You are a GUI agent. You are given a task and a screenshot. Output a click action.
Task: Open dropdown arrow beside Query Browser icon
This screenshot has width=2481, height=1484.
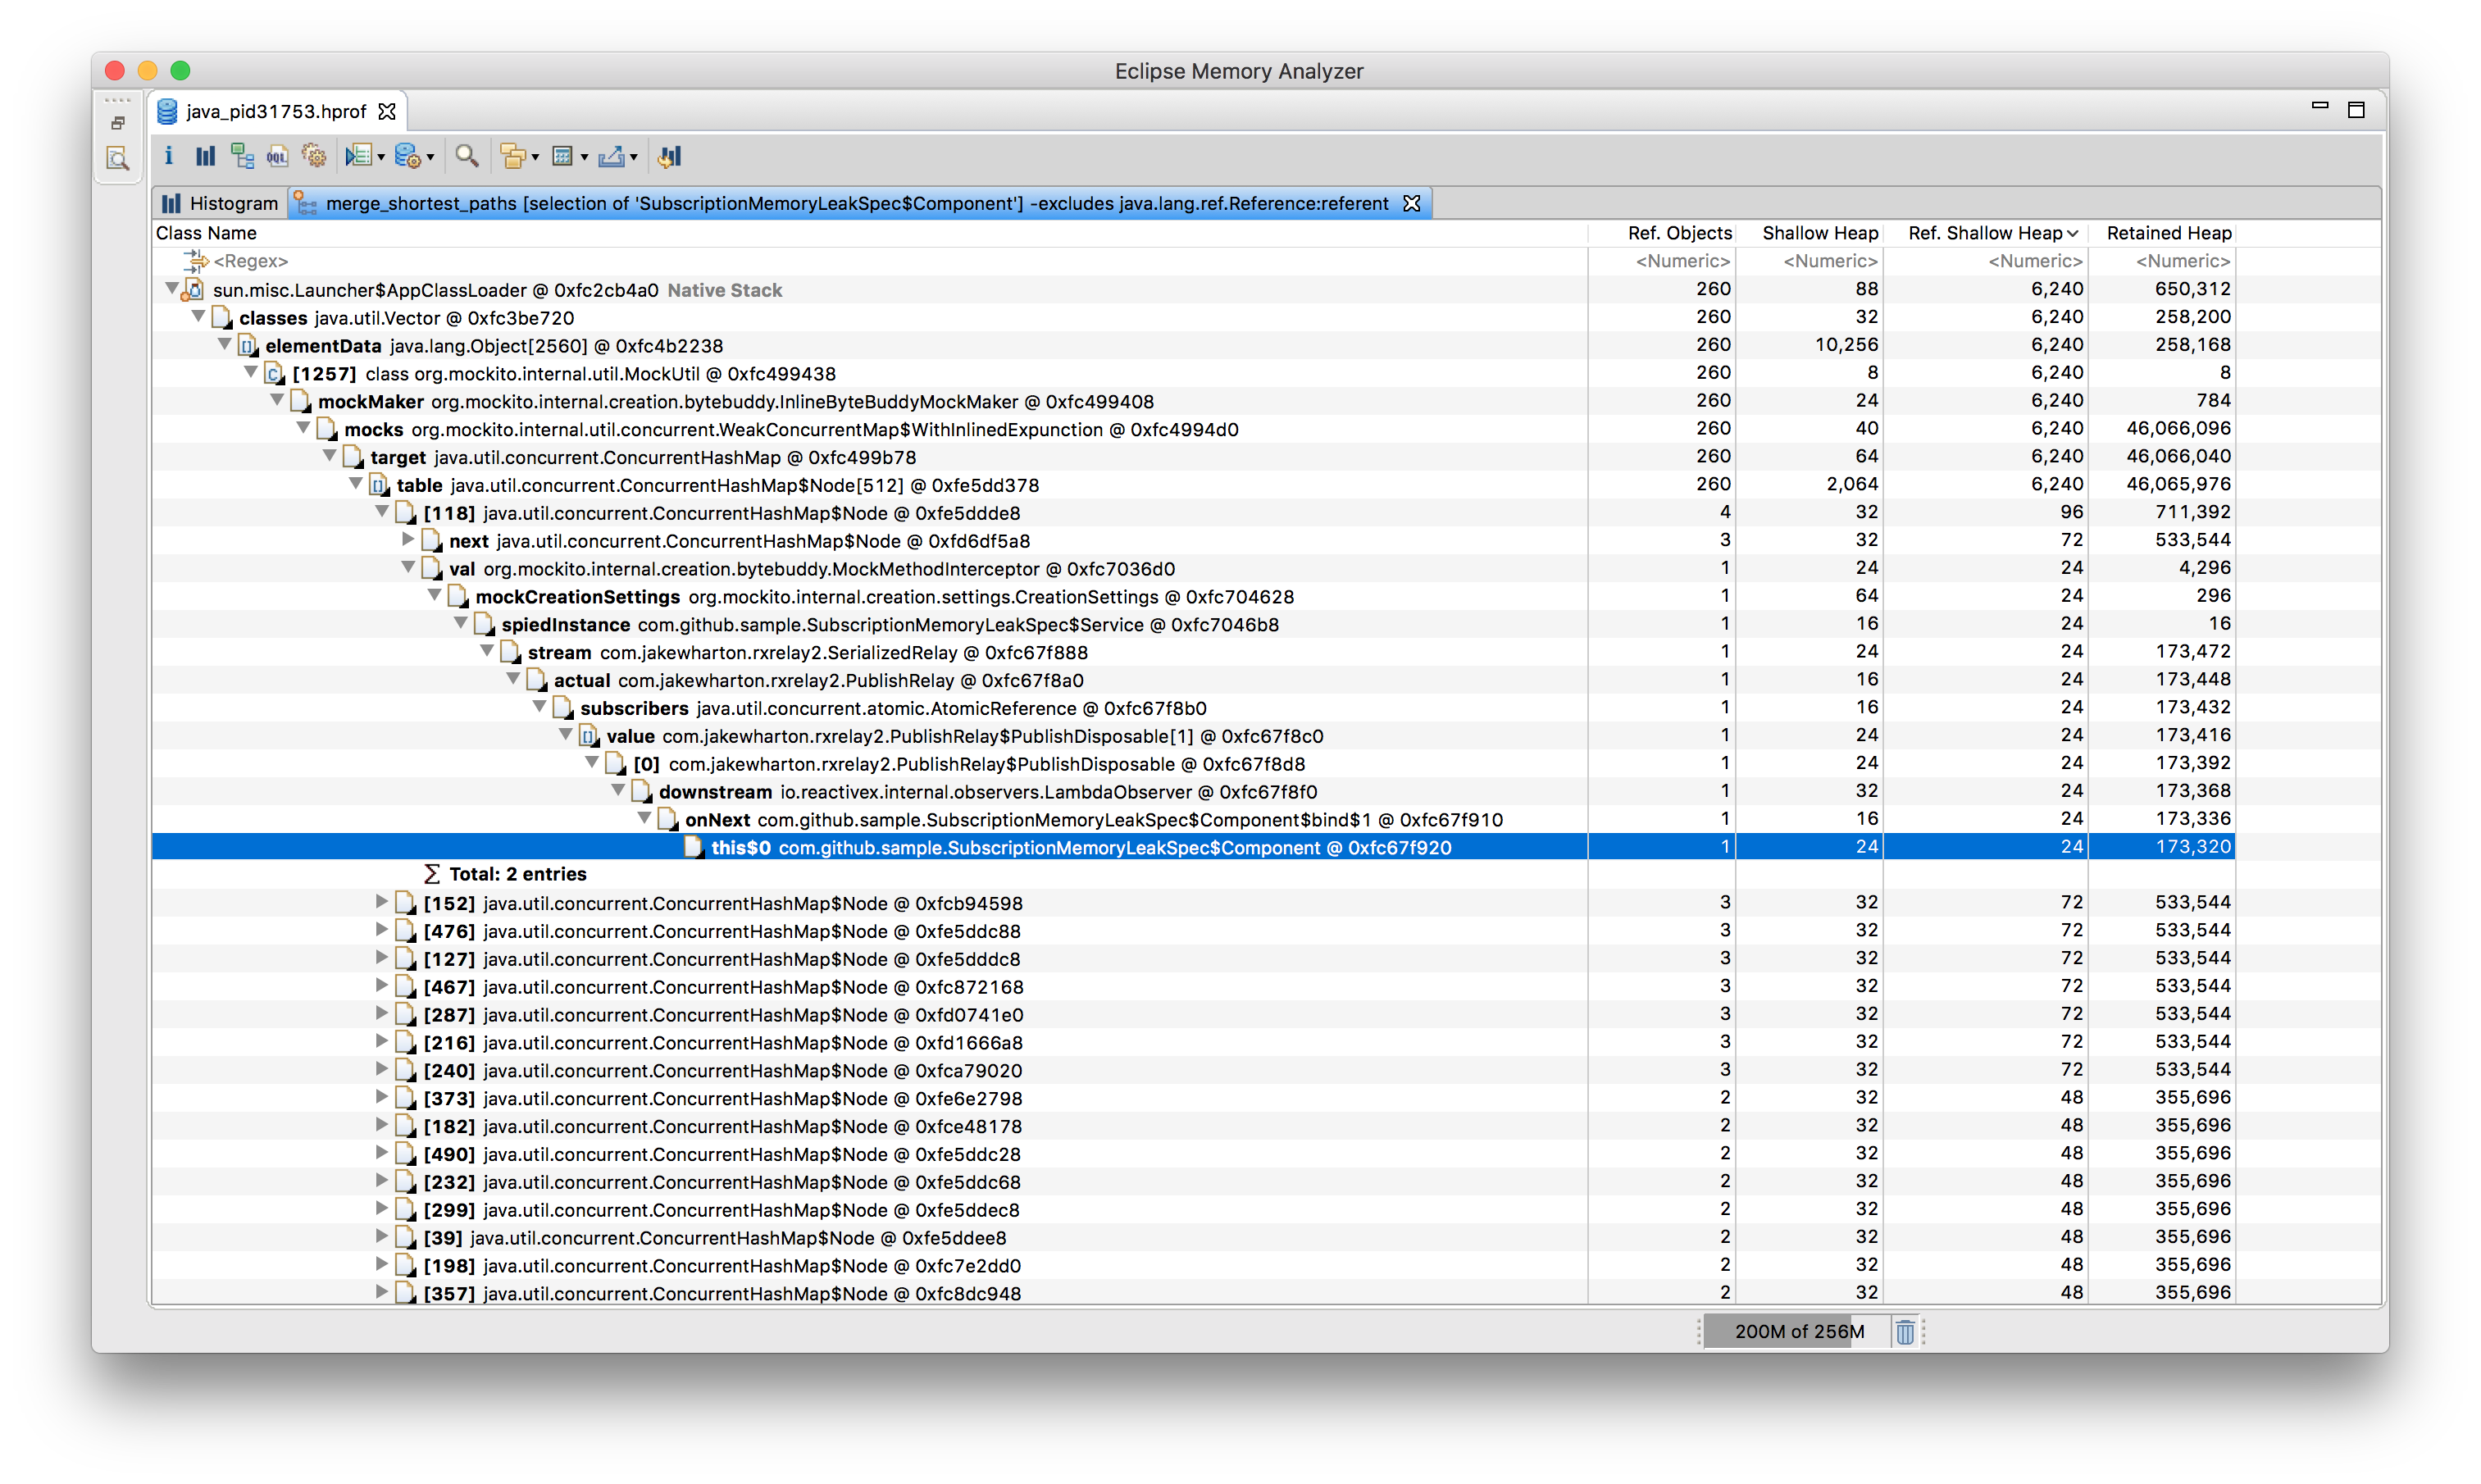[430, 158]
